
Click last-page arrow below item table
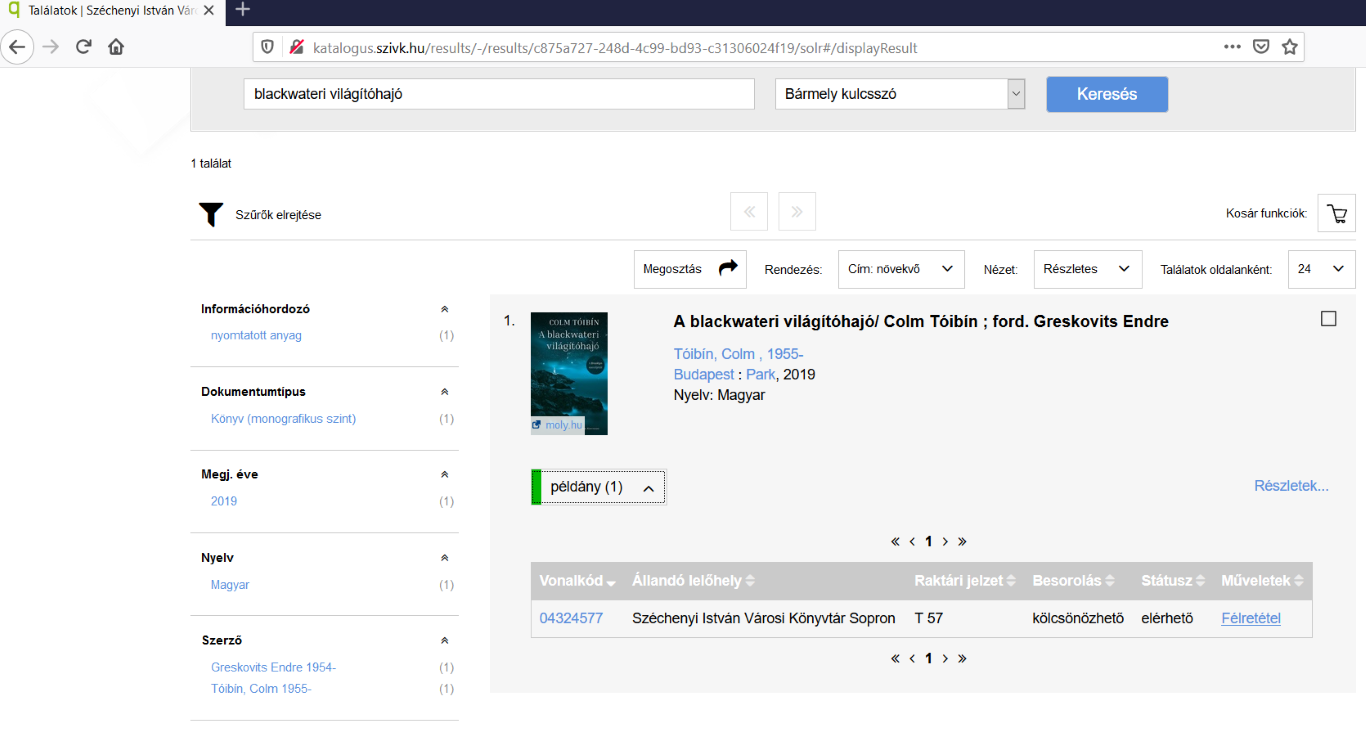(962, 658)
